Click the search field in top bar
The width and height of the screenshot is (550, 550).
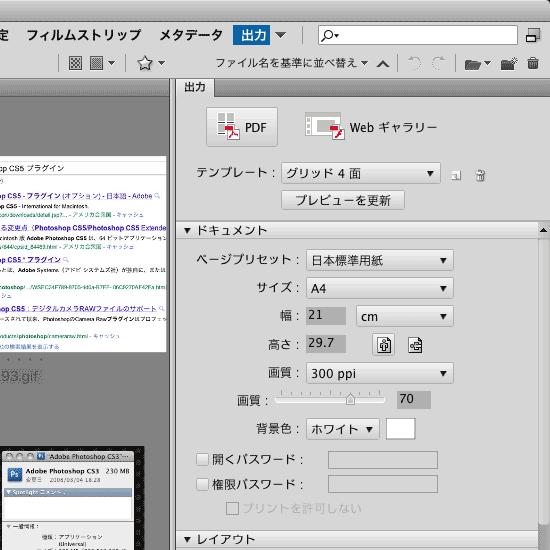[x=418, y=35]
